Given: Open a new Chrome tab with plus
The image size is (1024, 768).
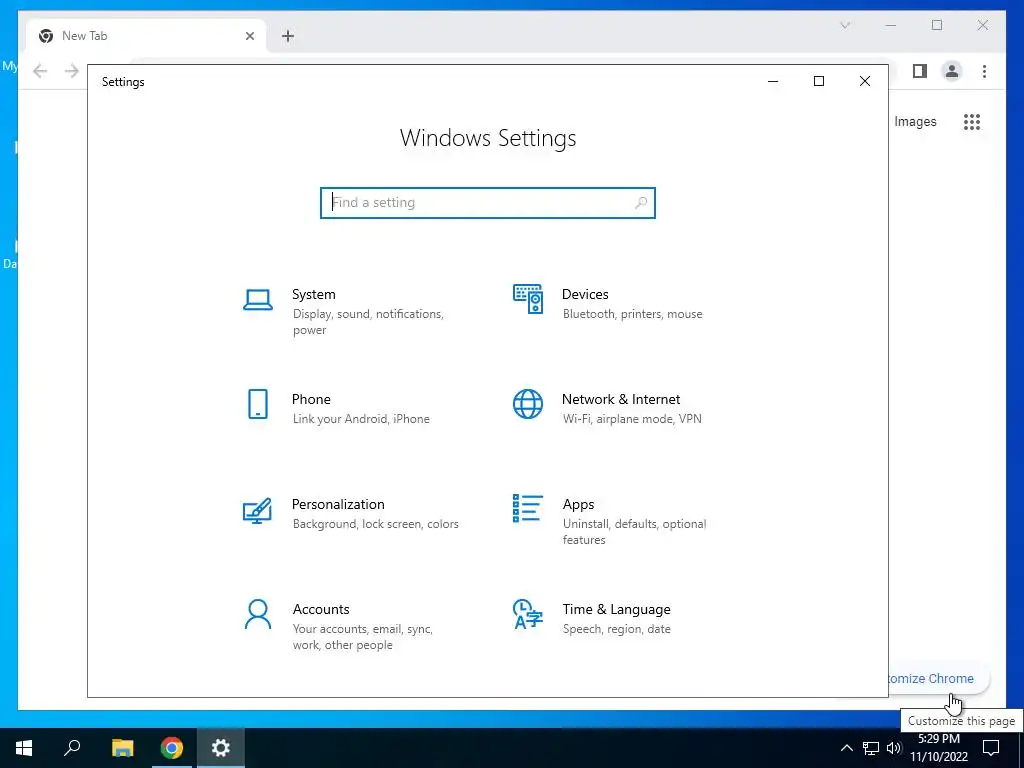Looking at the screenshot, I should tap(288, 36).
